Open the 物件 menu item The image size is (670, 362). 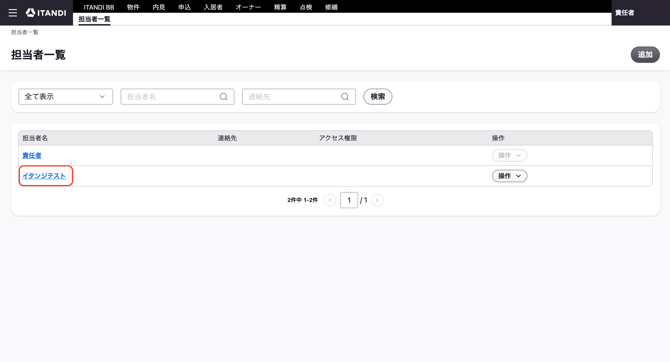click(x=133, y=7)
